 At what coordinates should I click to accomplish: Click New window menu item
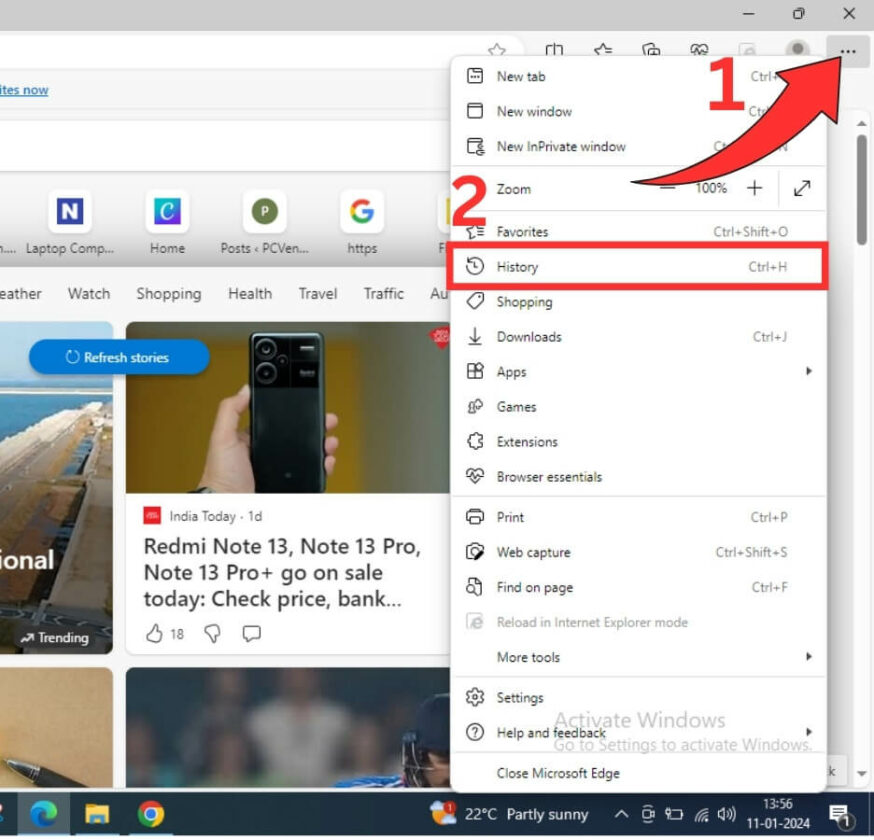coord(638,111)
